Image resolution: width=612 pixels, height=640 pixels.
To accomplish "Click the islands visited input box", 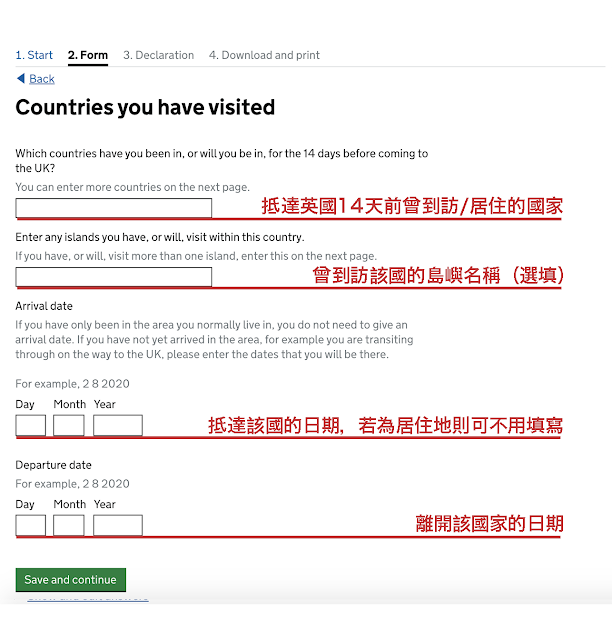I will point(114,277).
